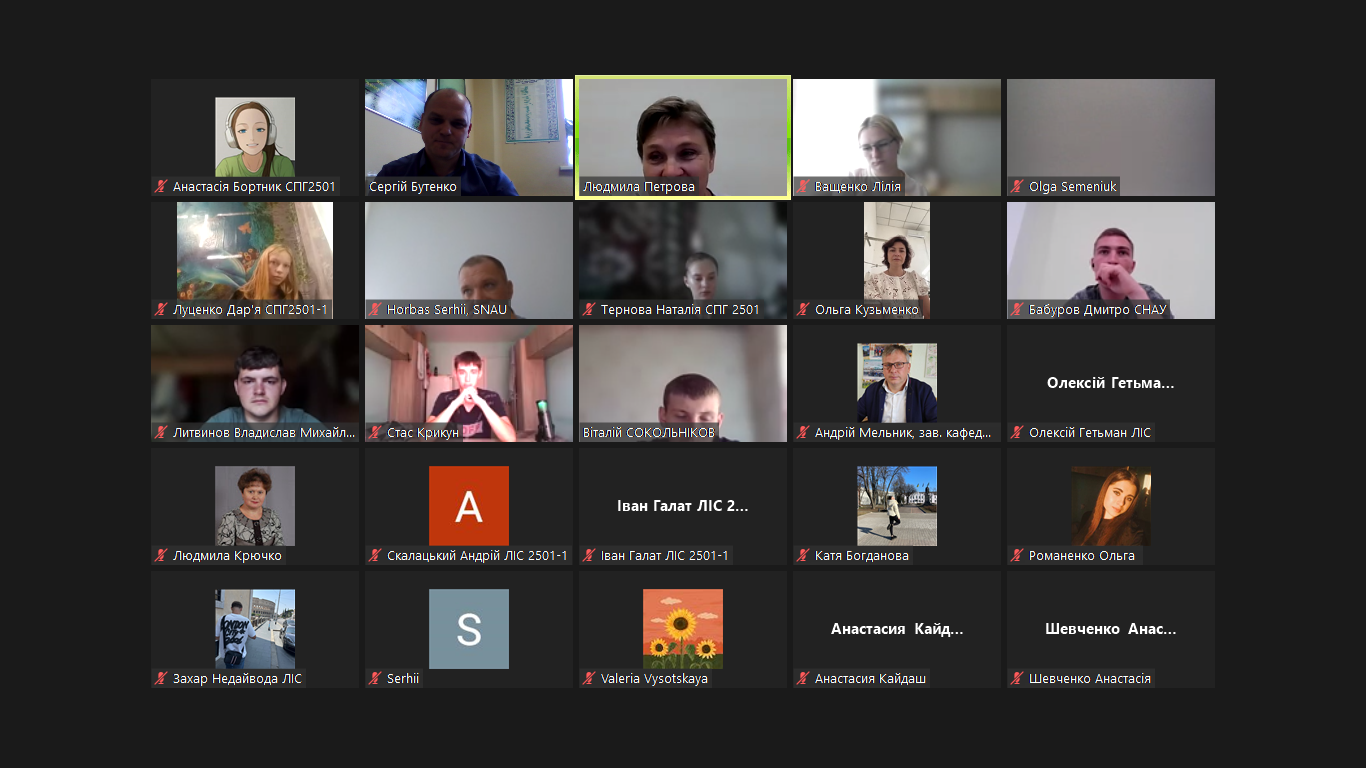The height and width of the screenshot is (768, 1366).
Task: Click the large centered 'Олексій Гетьма...' tile text
Action: click(1111, 383)
